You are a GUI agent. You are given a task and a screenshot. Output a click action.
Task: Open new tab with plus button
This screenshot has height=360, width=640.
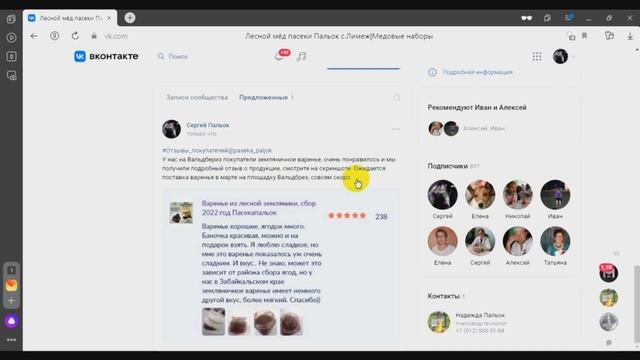tap(130, 18)
